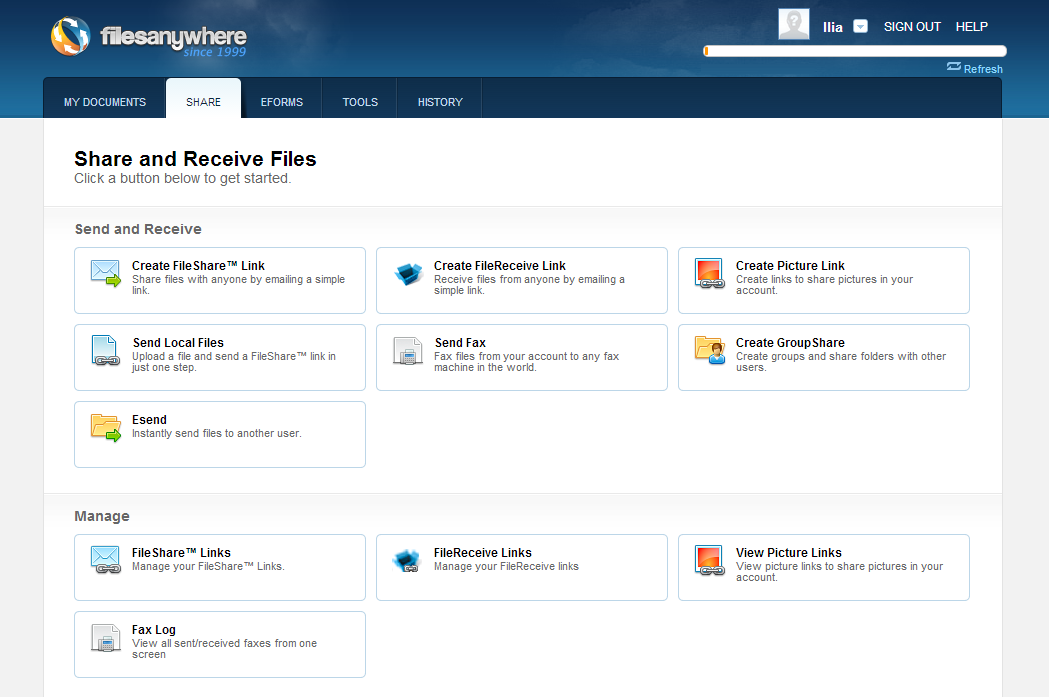Open the Fax Log title
Image resolution: width=1049 pixels, height=697 pixels.
click(154, 629)
